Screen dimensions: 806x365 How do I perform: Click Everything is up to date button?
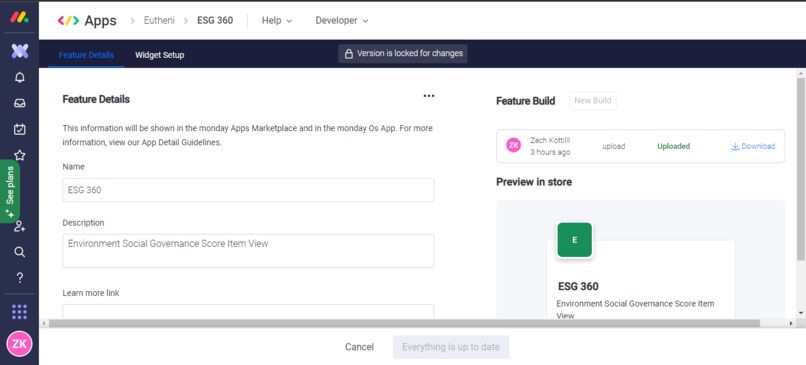point(451,347)
